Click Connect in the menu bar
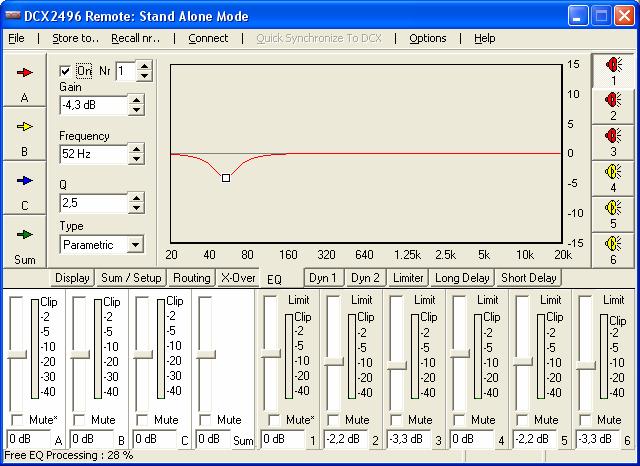Screen dimensions: 640x466 click(x=208, y=38)
